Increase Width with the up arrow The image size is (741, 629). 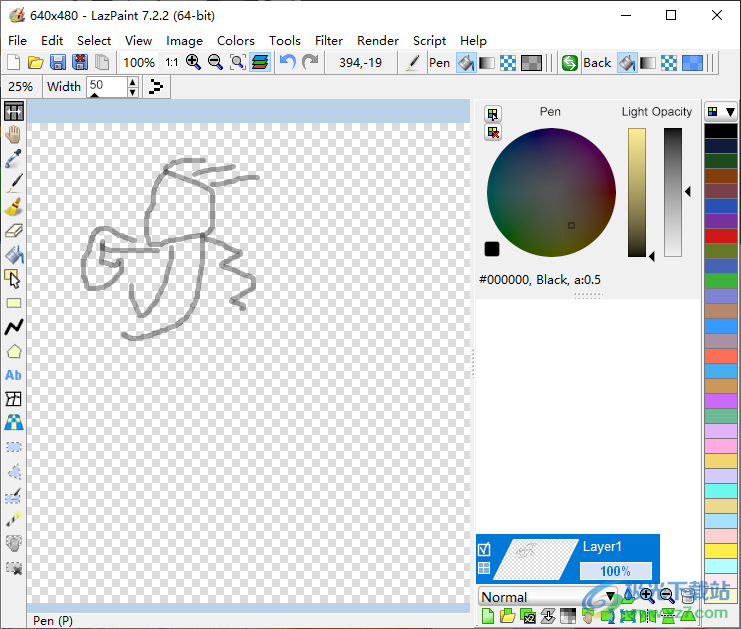coord(133,82)
